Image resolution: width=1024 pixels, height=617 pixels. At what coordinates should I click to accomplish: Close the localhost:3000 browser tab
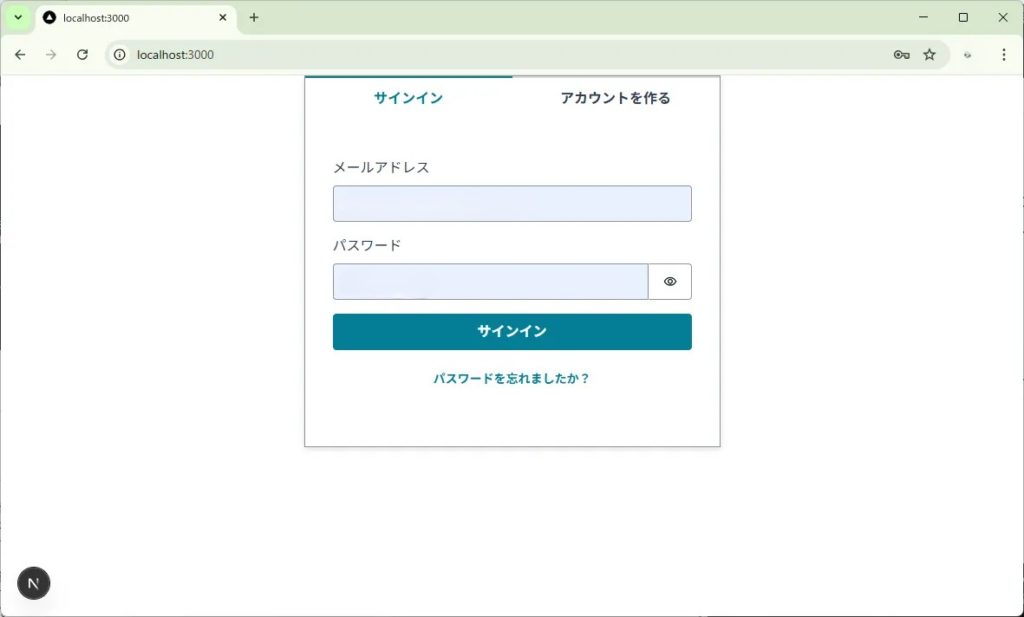[223, 18]
